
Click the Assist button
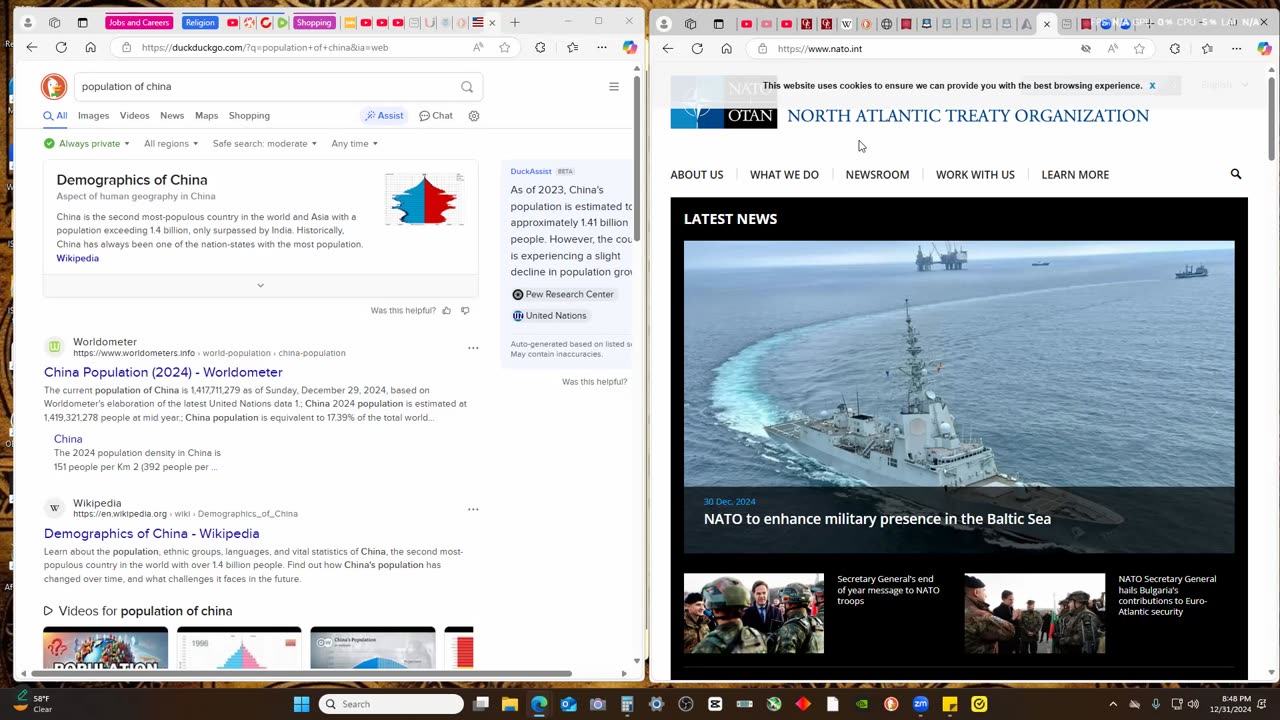384,116
